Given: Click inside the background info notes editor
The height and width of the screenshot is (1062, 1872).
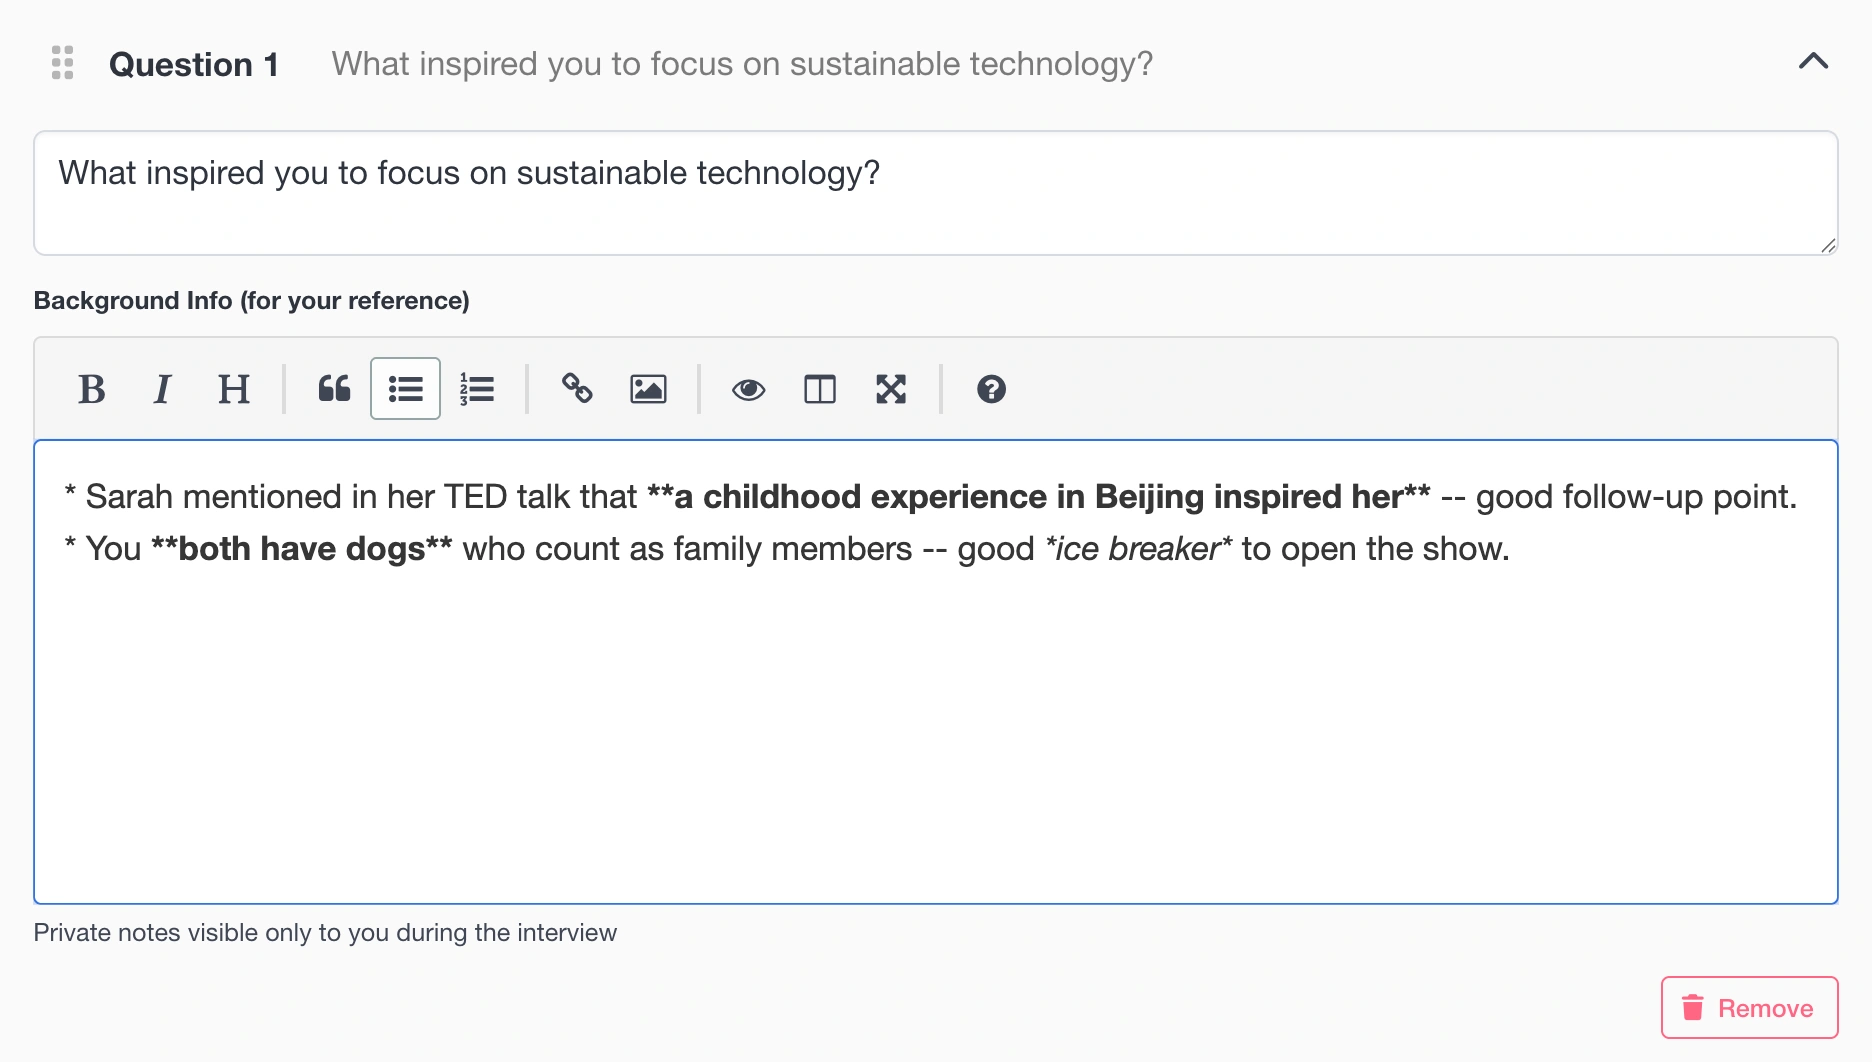Looking at the screenshot, I should (935, 720).
